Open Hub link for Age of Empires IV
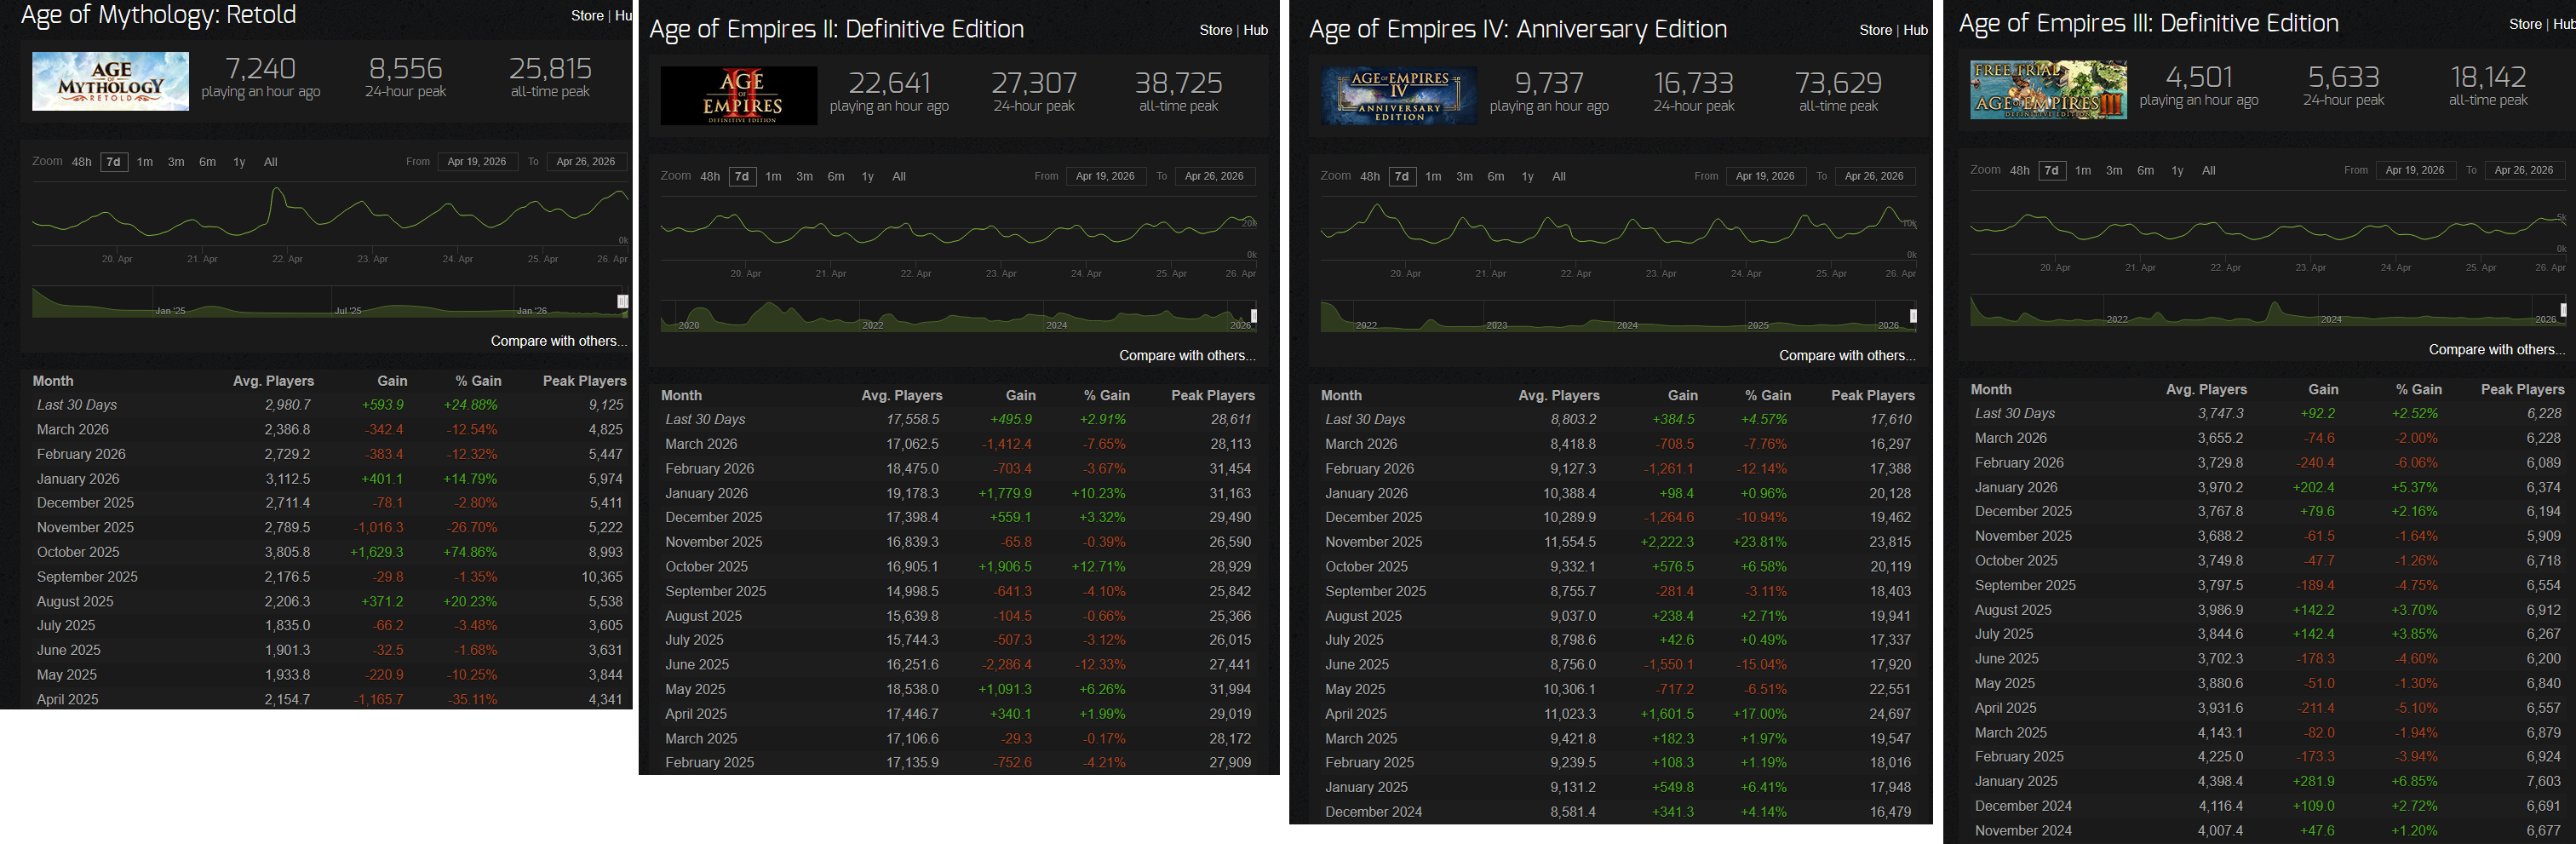 [1915, 30]
